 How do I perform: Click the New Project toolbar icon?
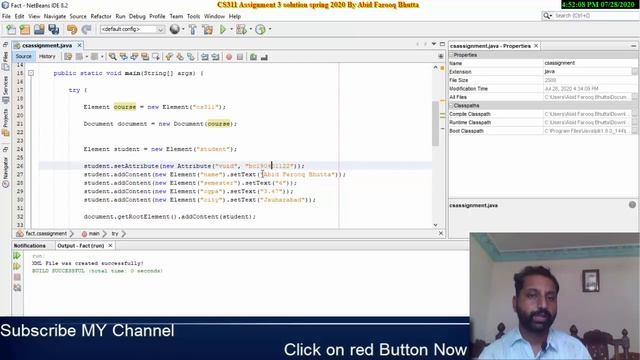[25, 29]
